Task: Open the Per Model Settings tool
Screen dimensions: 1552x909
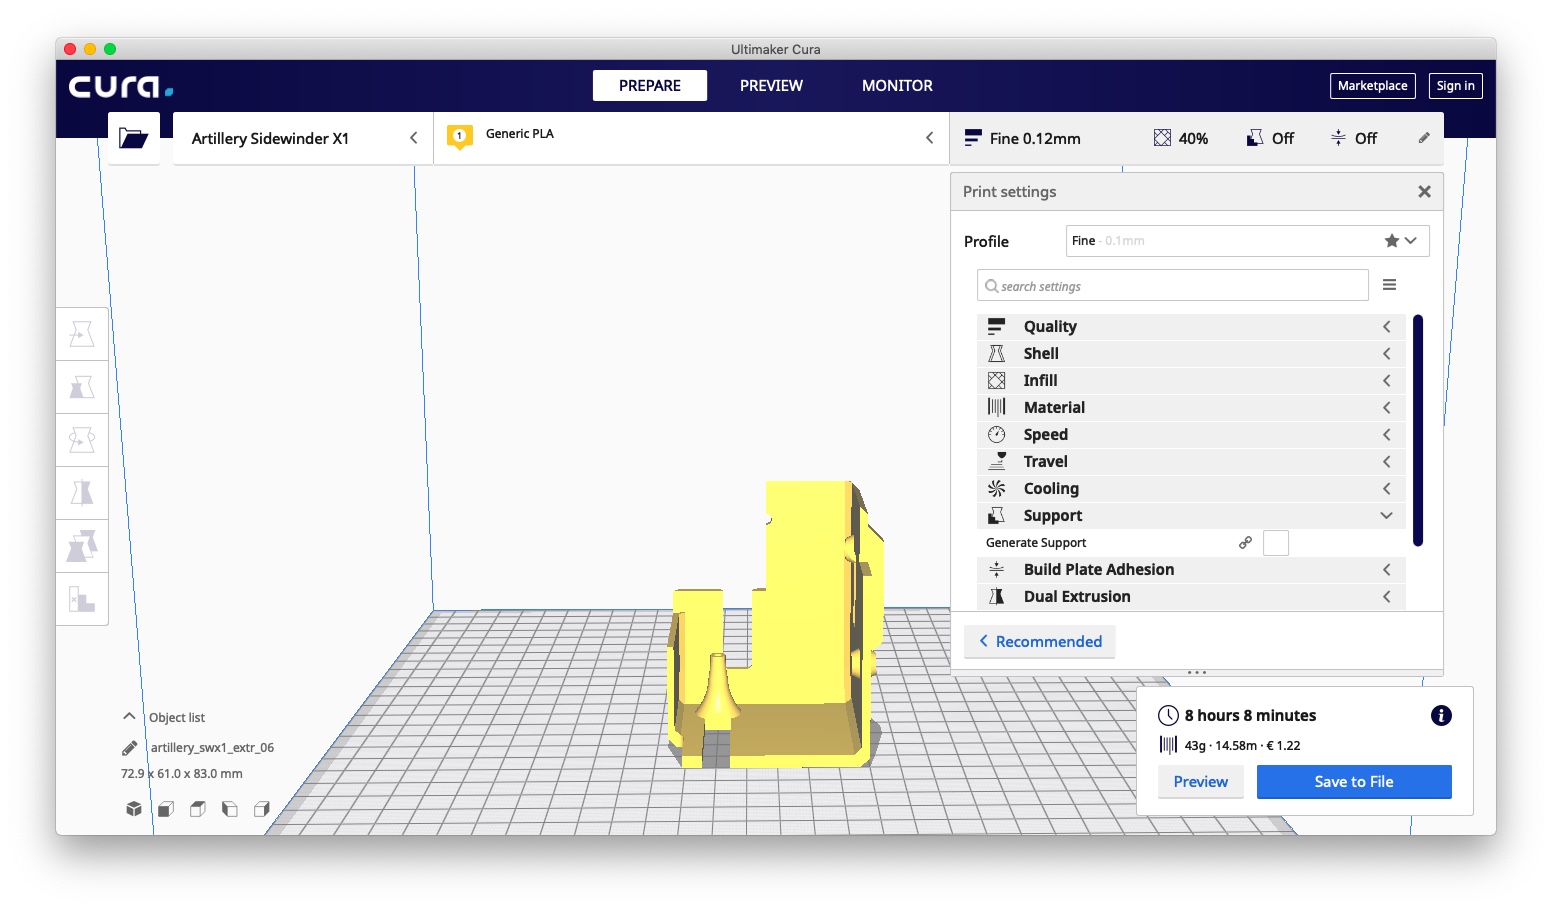Action: coord(82,546)
